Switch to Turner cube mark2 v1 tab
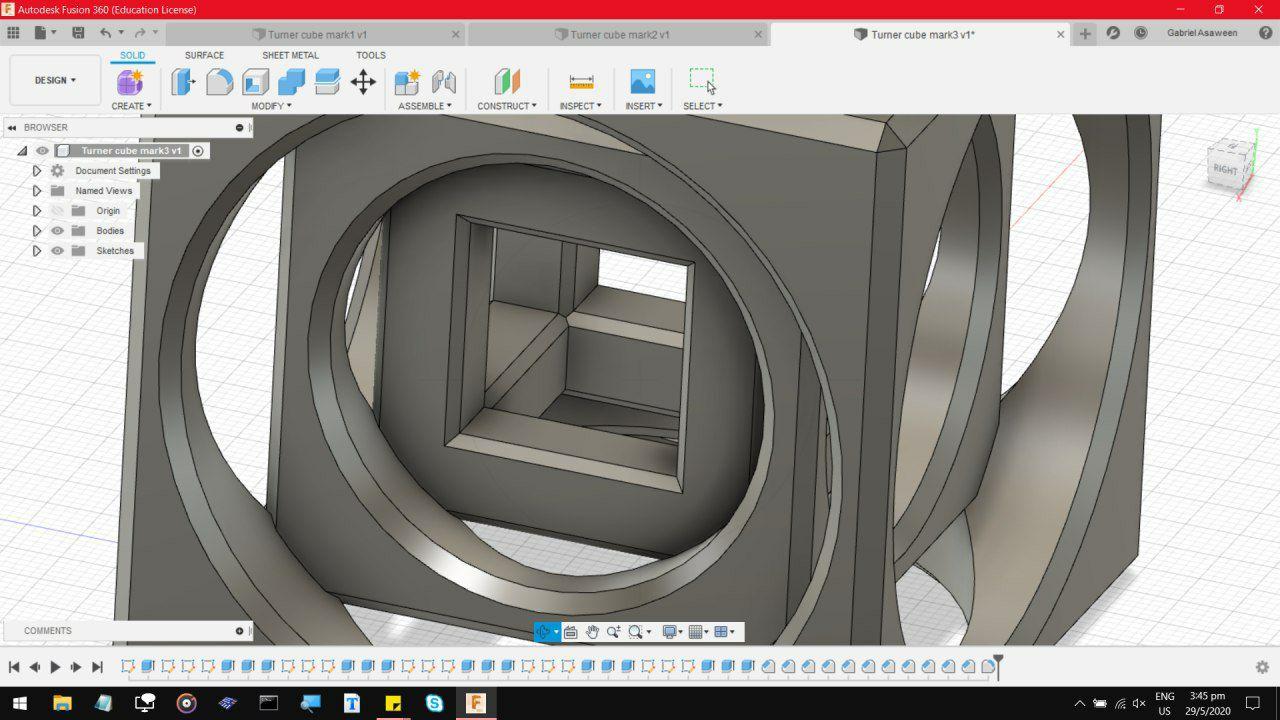The image size is (1280, 720). (x=618, y=34)
